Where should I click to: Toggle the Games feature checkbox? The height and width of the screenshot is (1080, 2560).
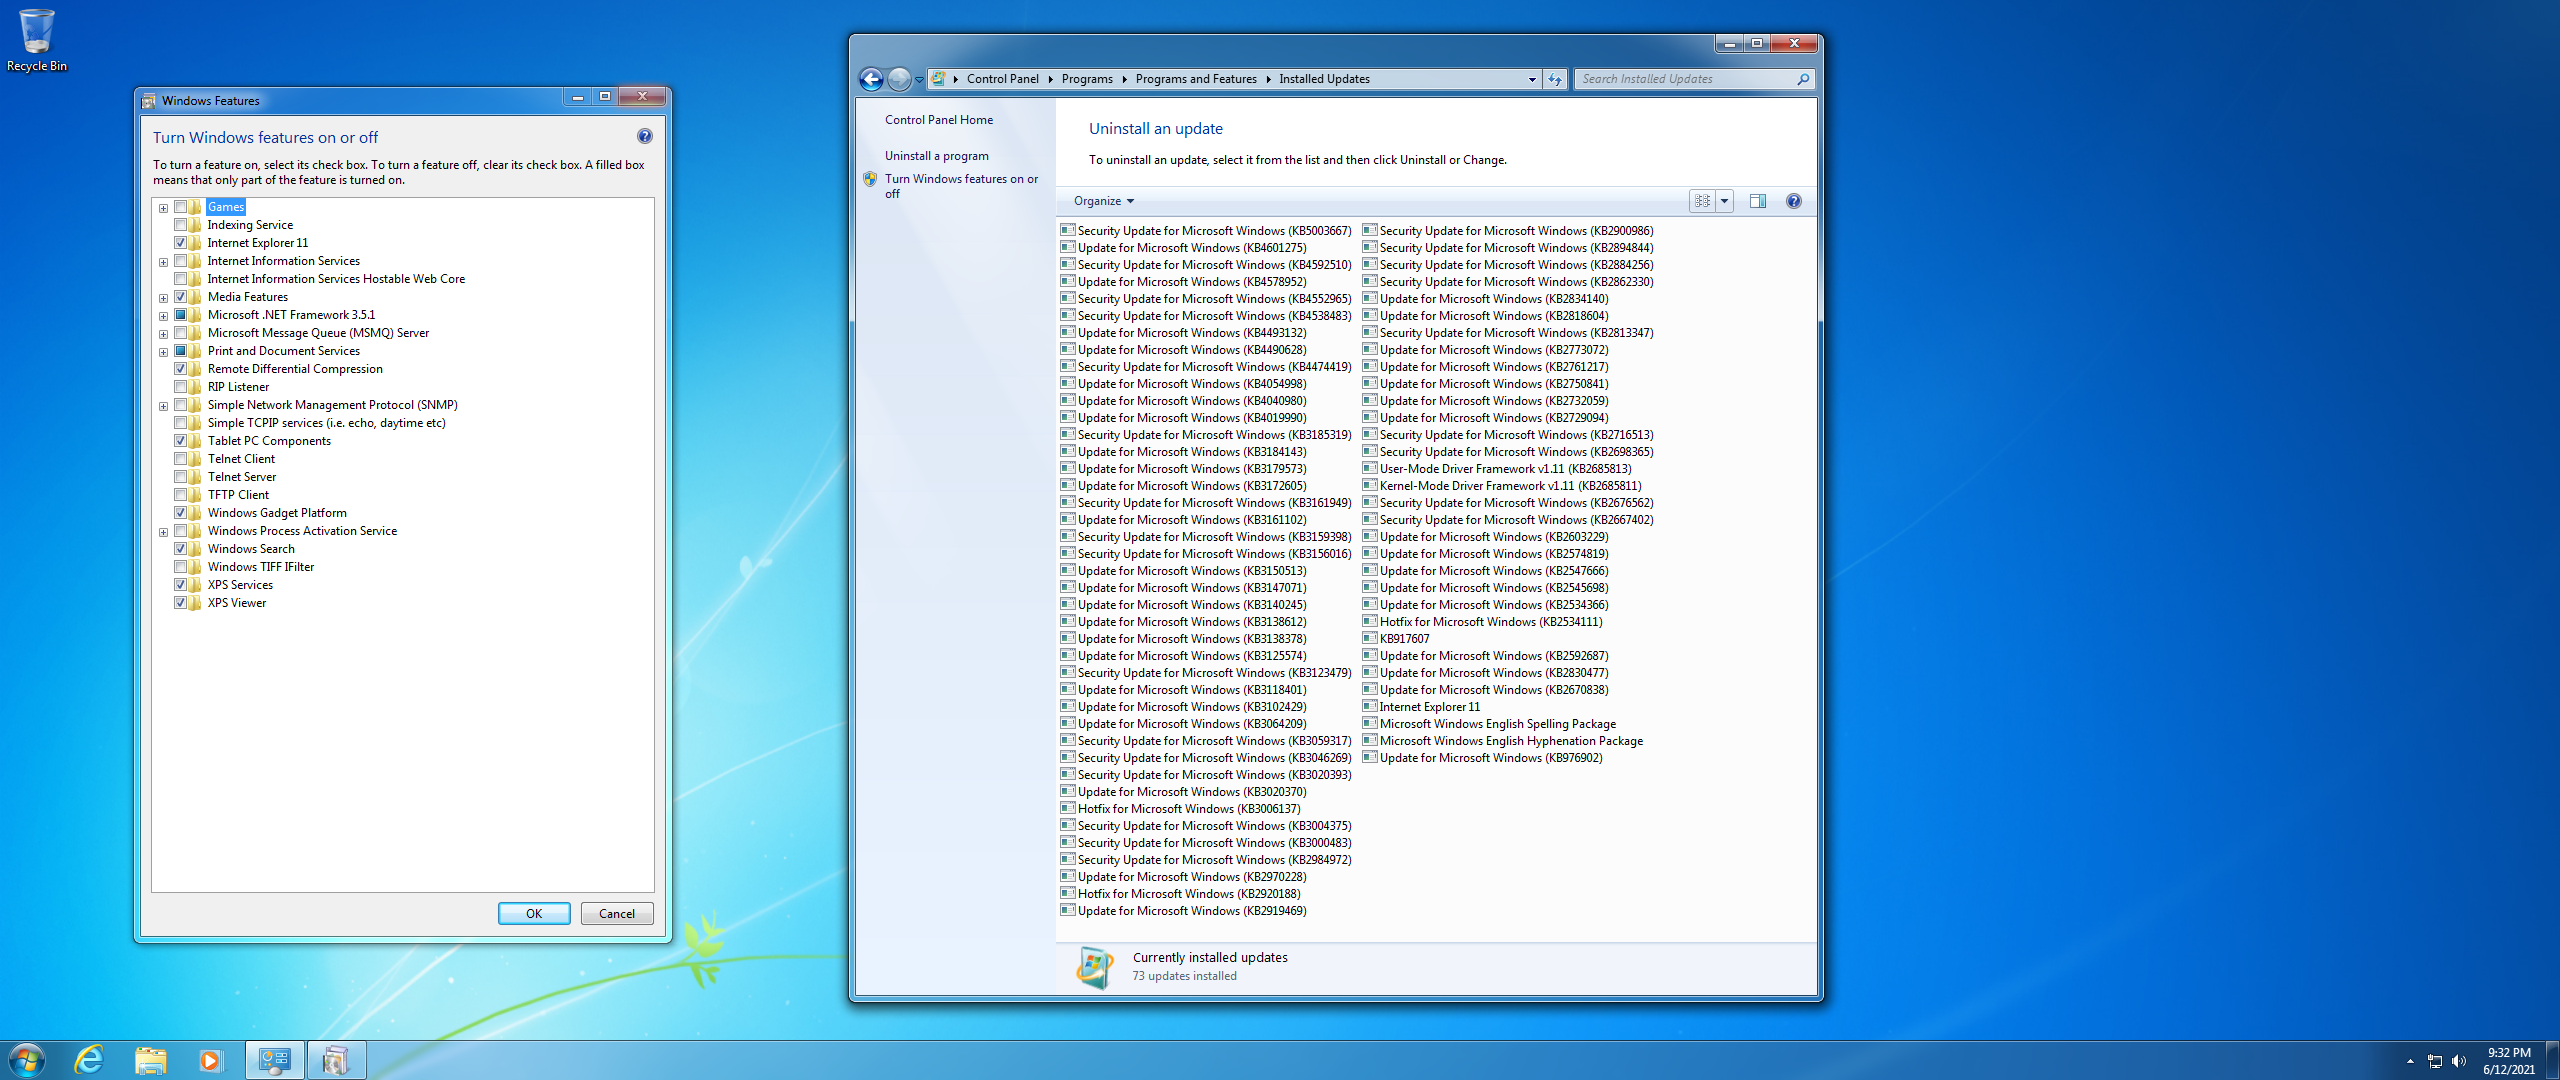pyautogui.click(x=181, y=207)
